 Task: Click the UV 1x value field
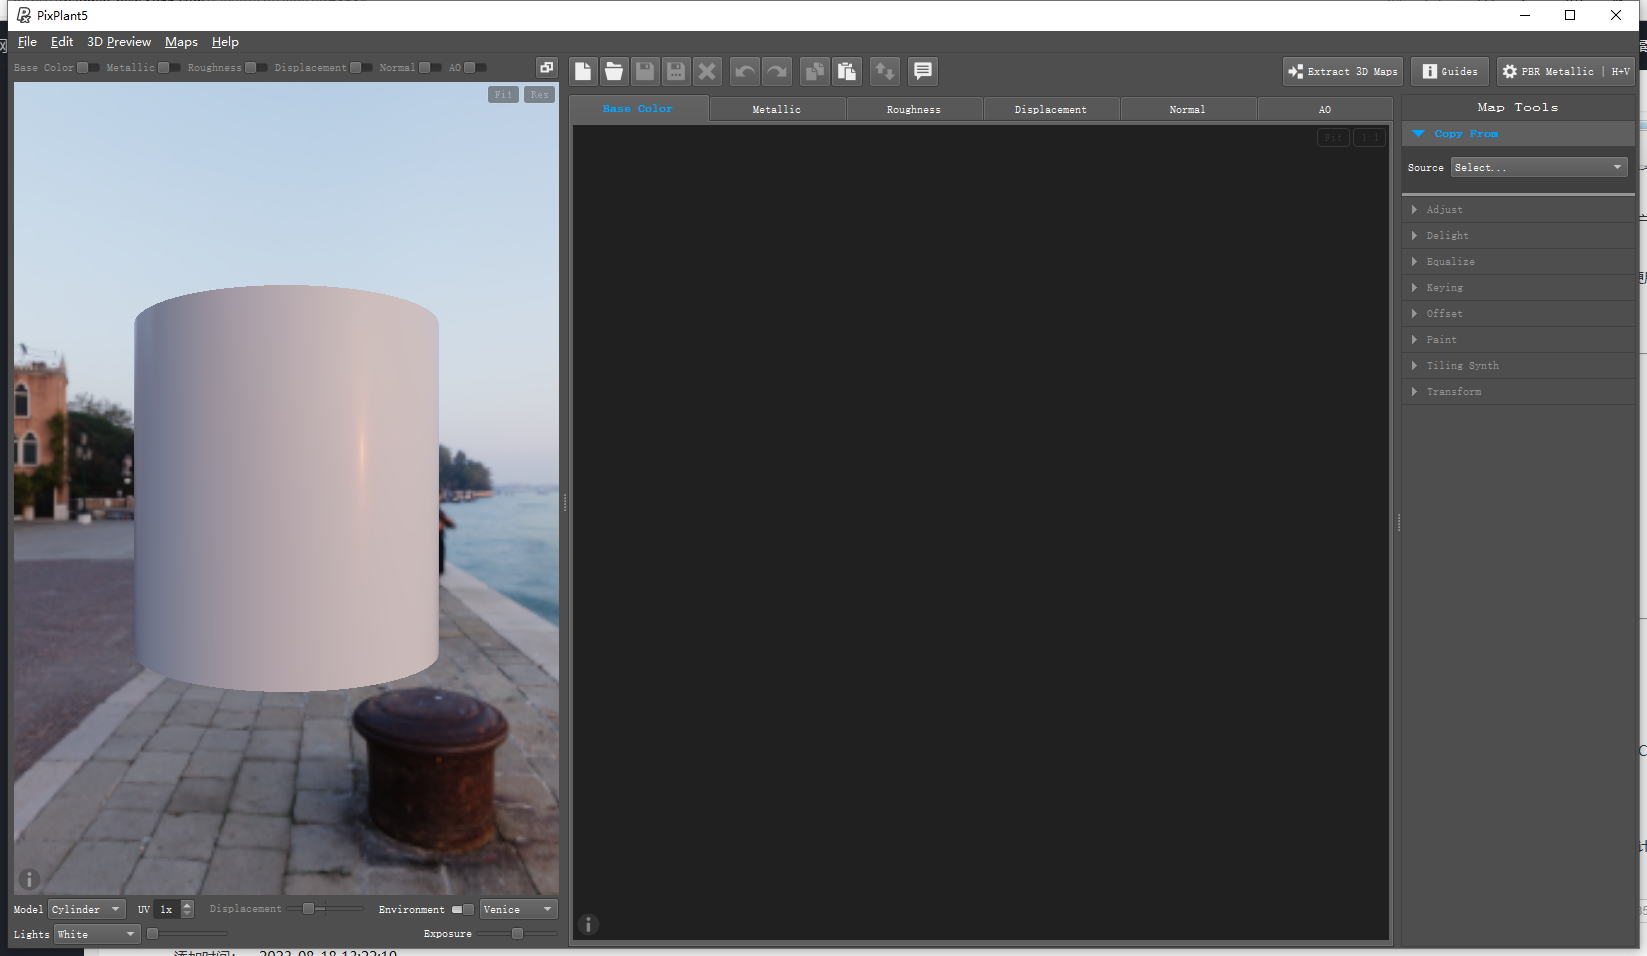coord(167,909)
